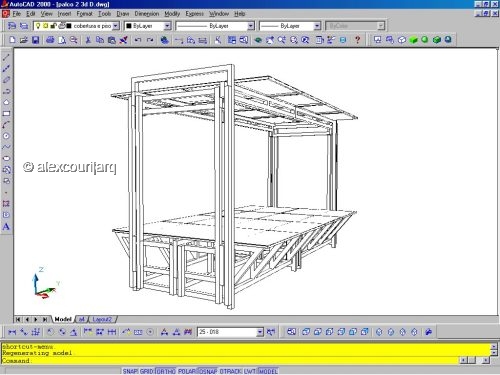Toggle ORTHO mode in status bar
The image size is (500, 375).
[x=166, y=371]
